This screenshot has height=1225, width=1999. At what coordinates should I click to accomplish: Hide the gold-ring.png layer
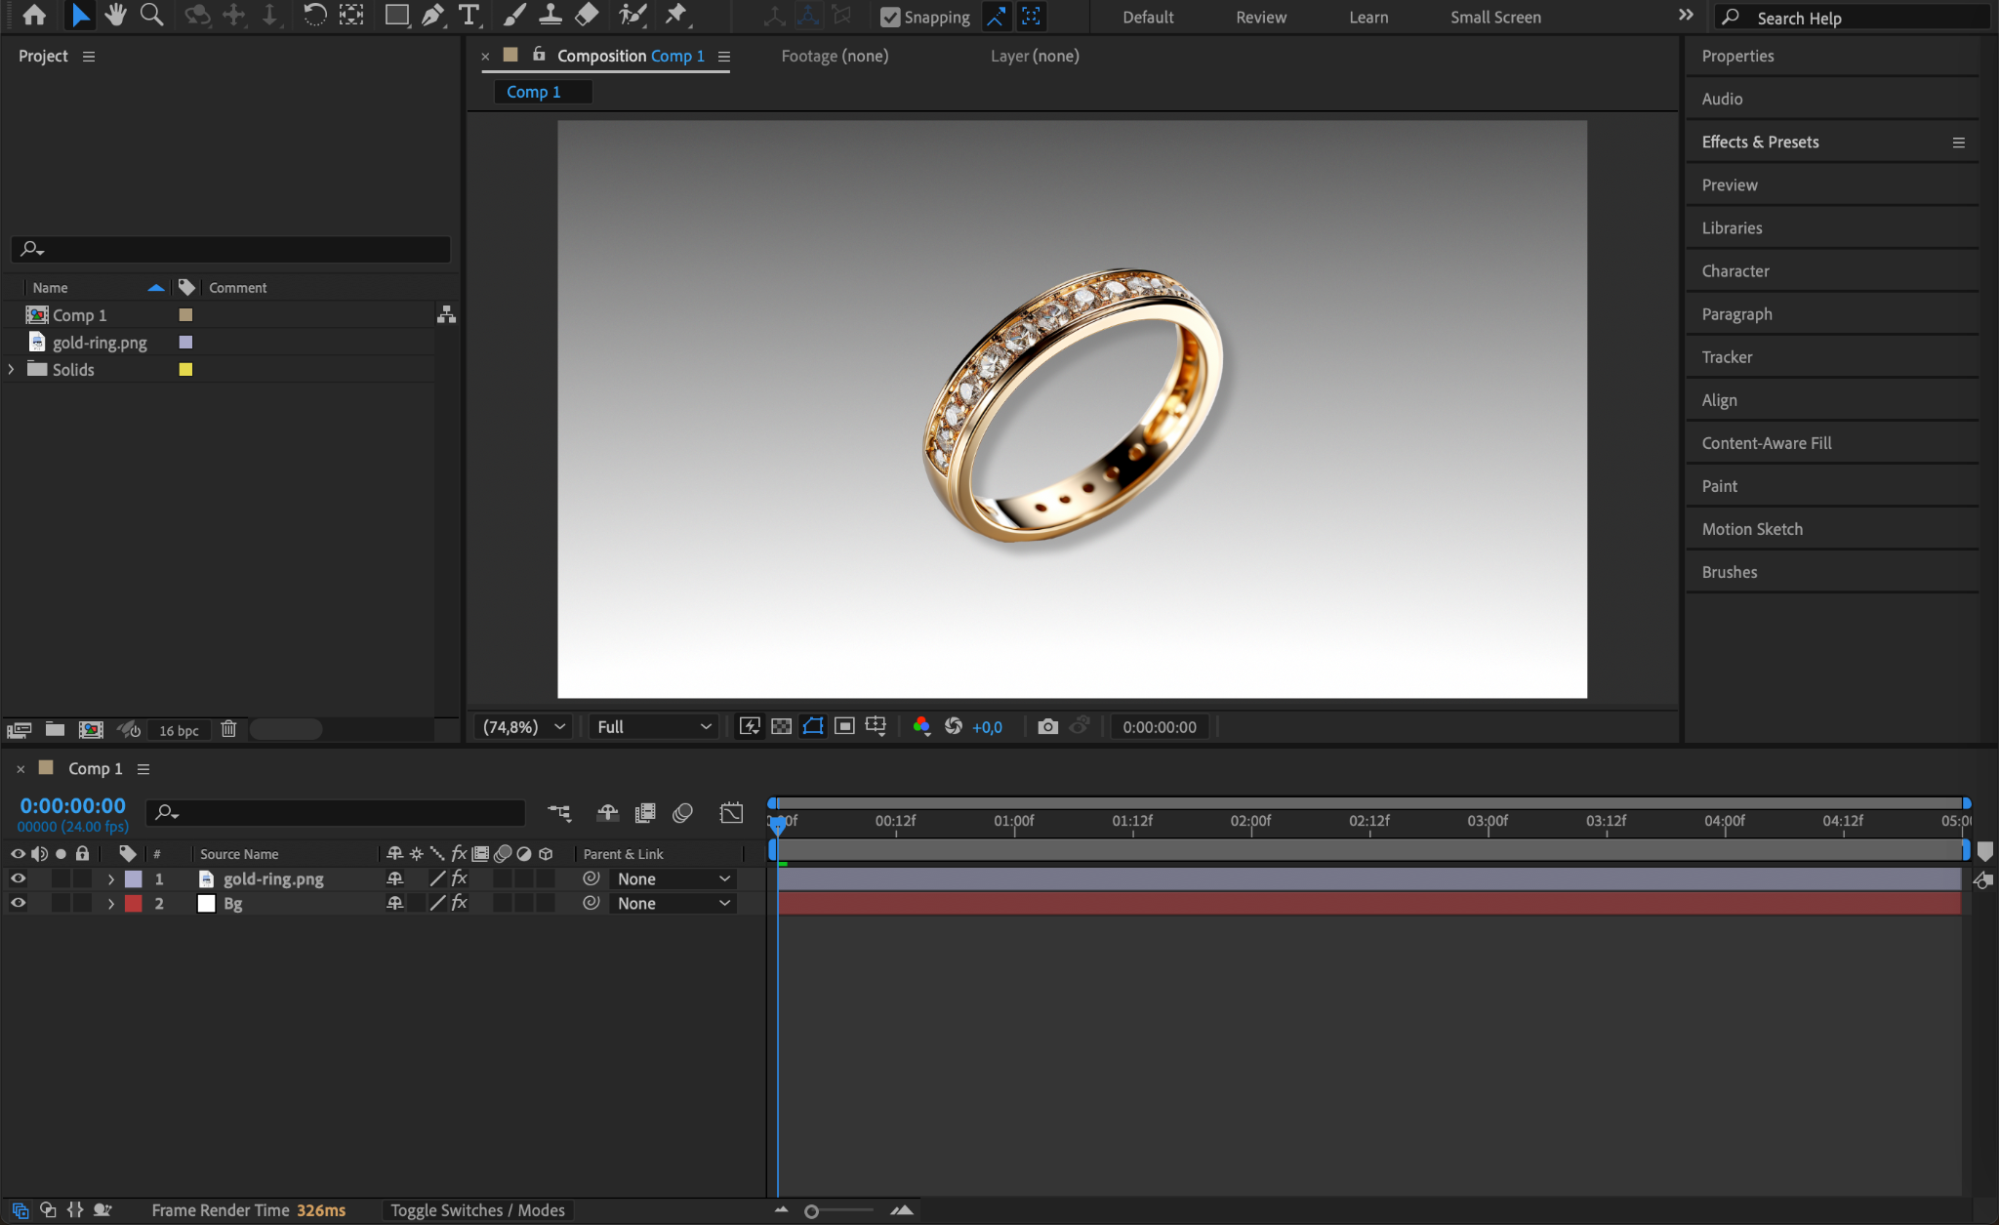tap(18, 879)
